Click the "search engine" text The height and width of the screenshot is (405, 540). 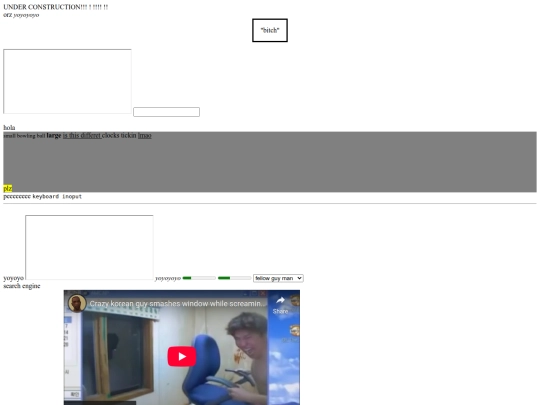pos(22,286)
